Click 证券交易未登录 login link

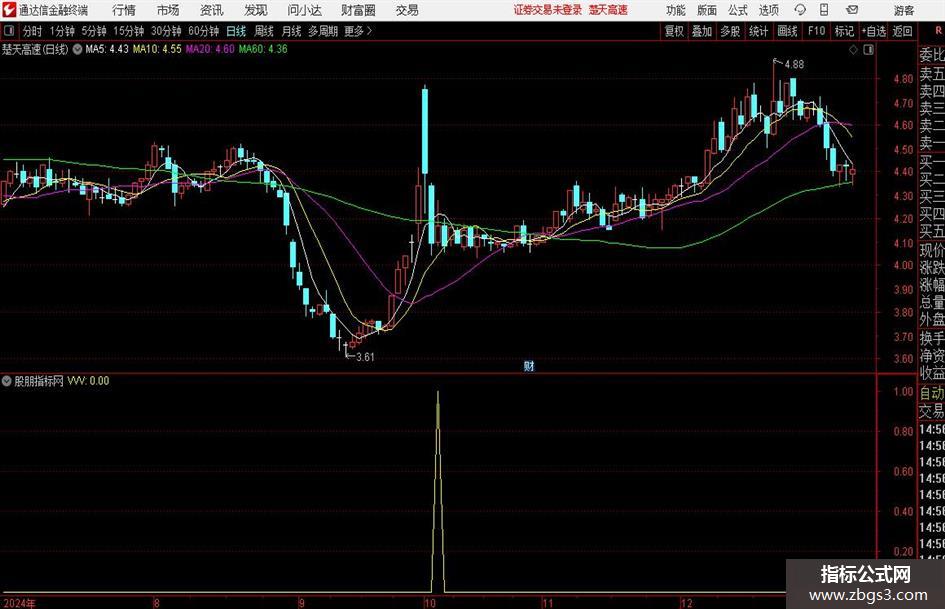548,10
